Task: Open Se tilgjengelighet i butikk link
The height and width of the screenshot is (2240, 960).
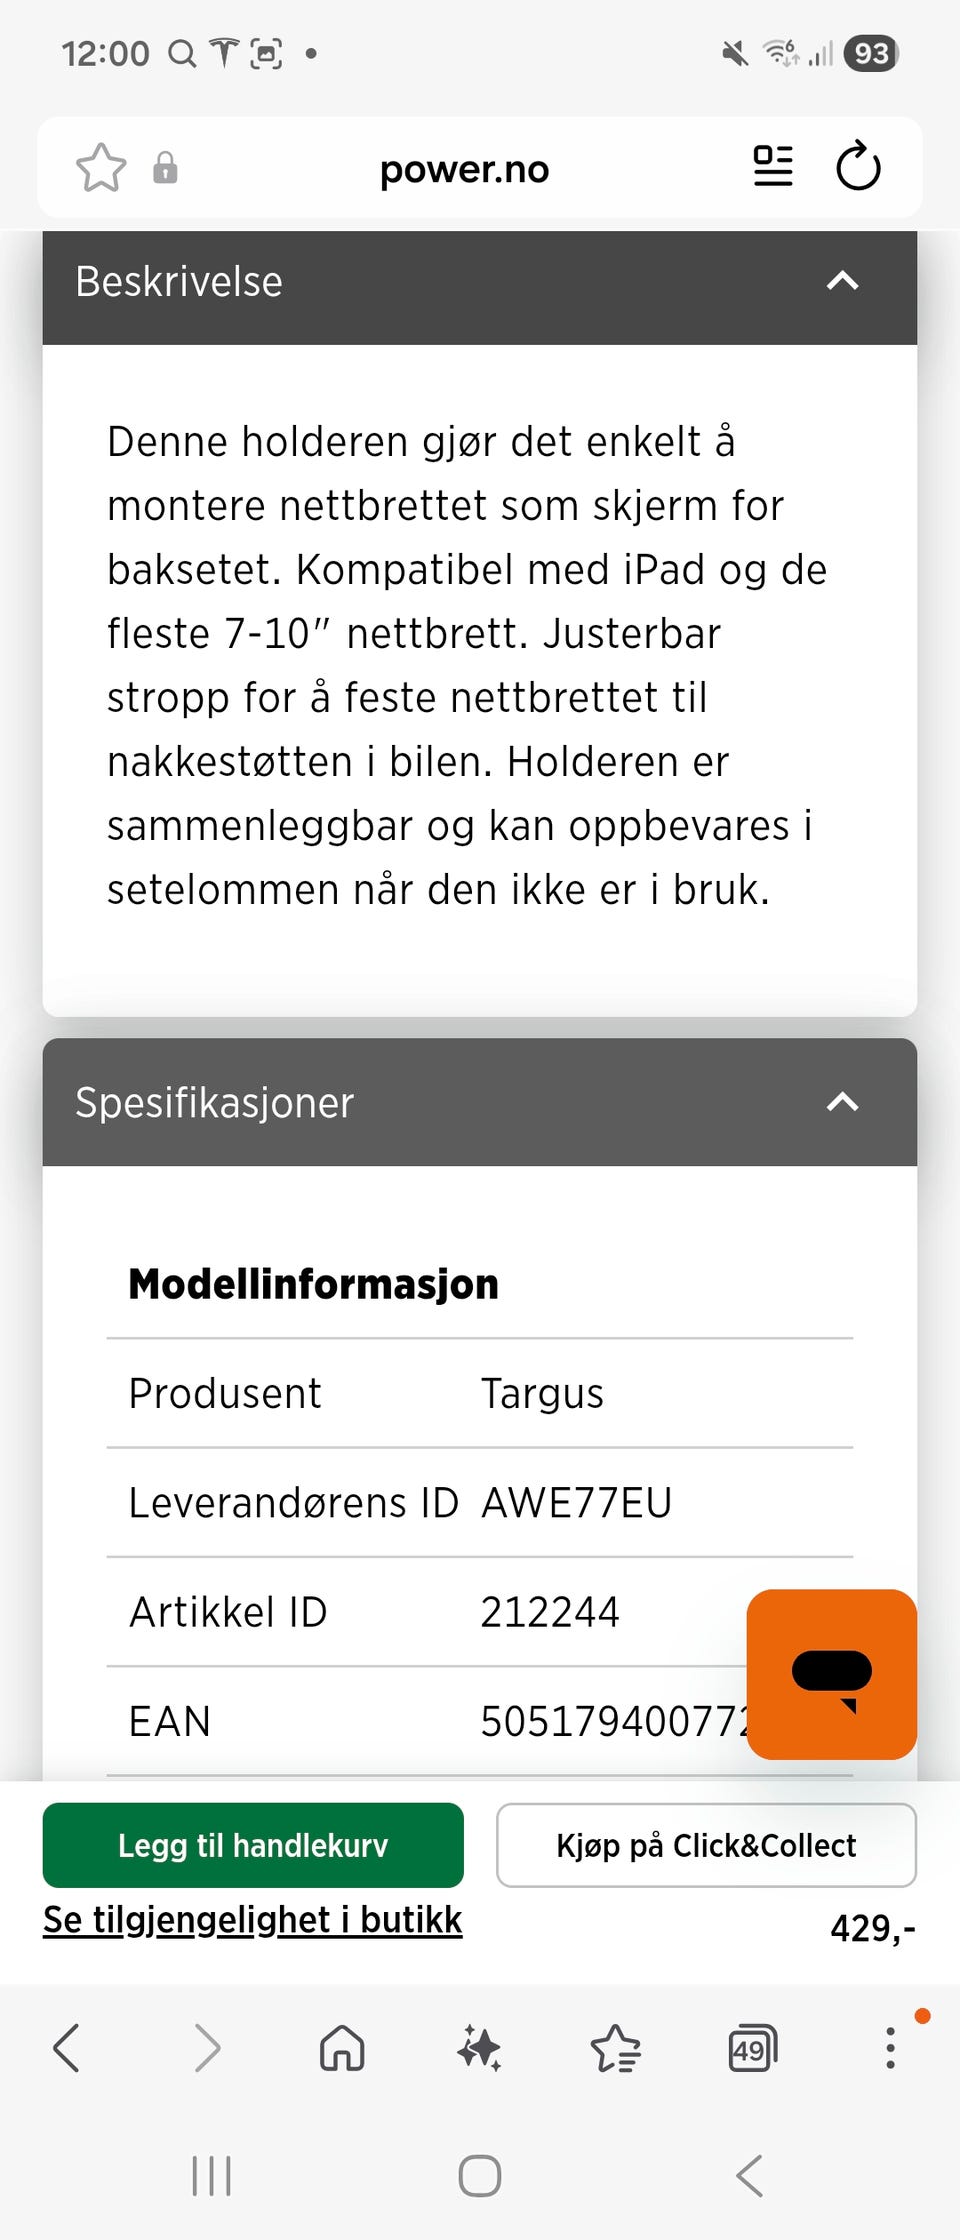Action: pos(252,1920)
